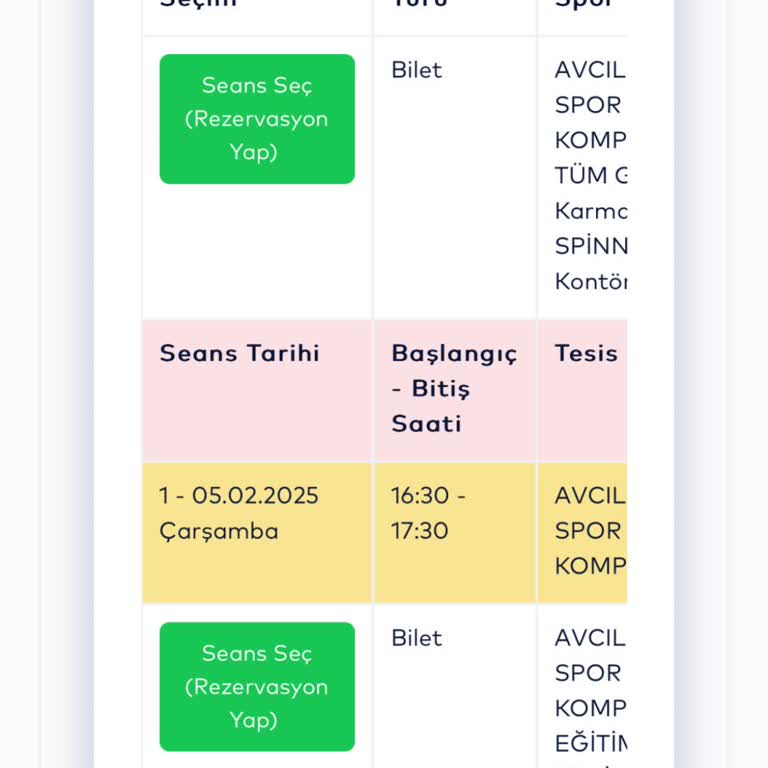Click the Çarşamba weekday label
The image size is (768, 768).
(219, 531)
